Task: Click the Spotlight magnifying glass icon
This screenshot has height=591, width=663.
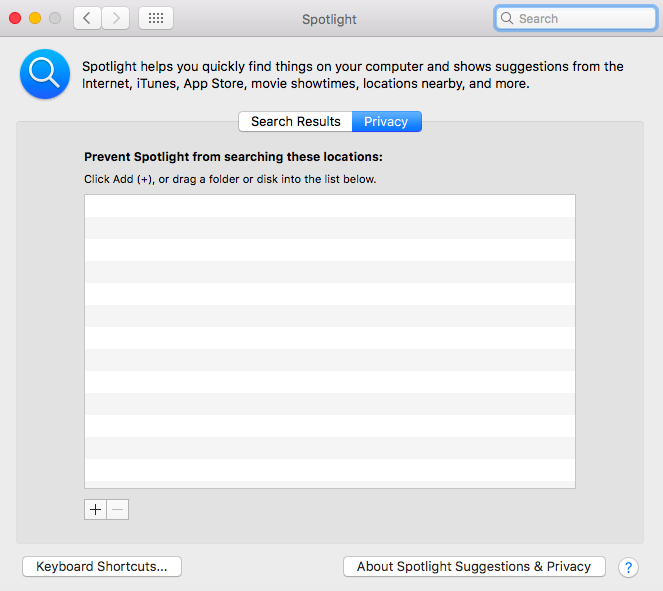Action: 45,74
